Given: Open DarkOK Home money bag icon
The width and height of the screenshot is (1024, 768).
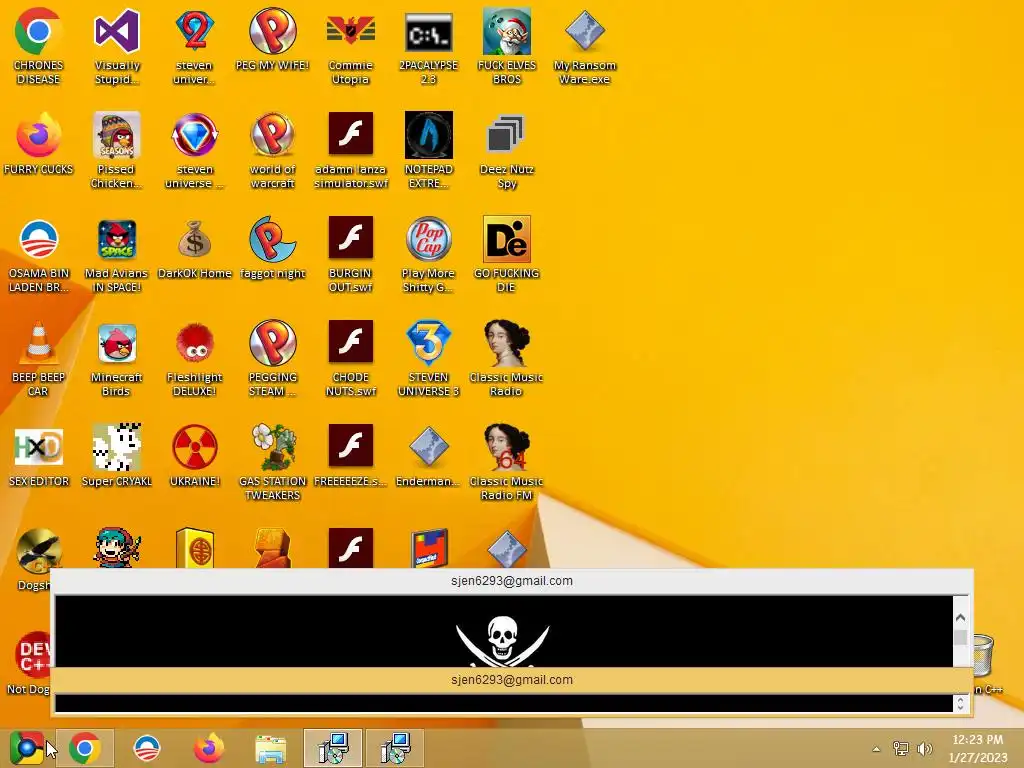Looking at the screenshot, I should (x=195, y=239).
